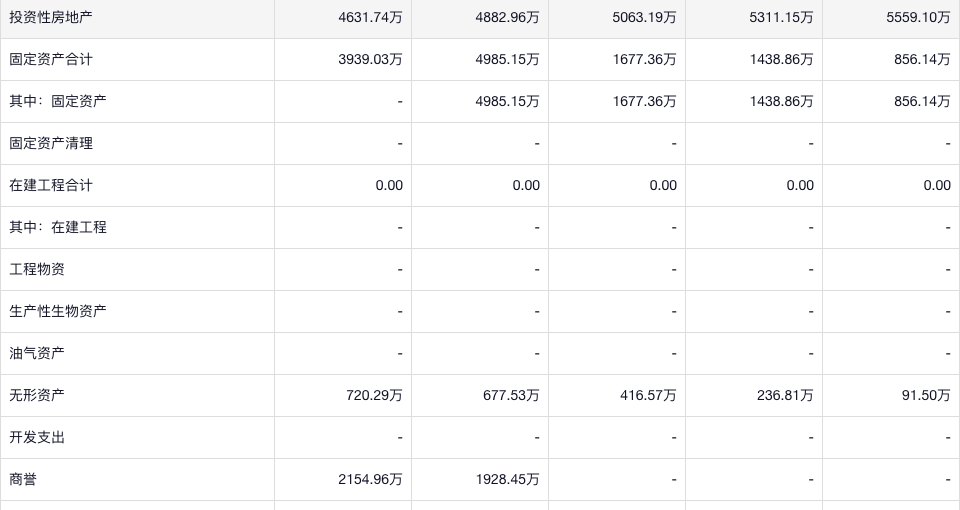The width and height of the screenshot is (960, 510).
Task: Select the 1928.45万 cell in 商誉 row
Action: tap(507, 479)
